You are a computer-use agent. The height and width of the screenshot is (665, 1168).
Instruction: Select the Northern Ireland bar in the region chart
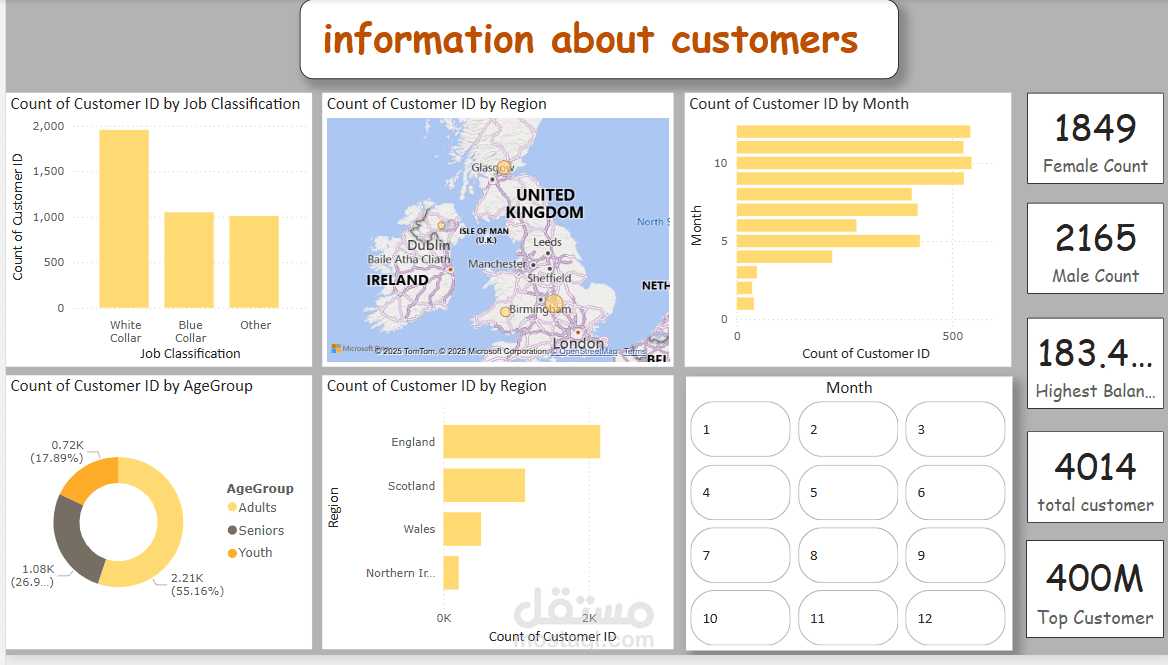(452, 572)
